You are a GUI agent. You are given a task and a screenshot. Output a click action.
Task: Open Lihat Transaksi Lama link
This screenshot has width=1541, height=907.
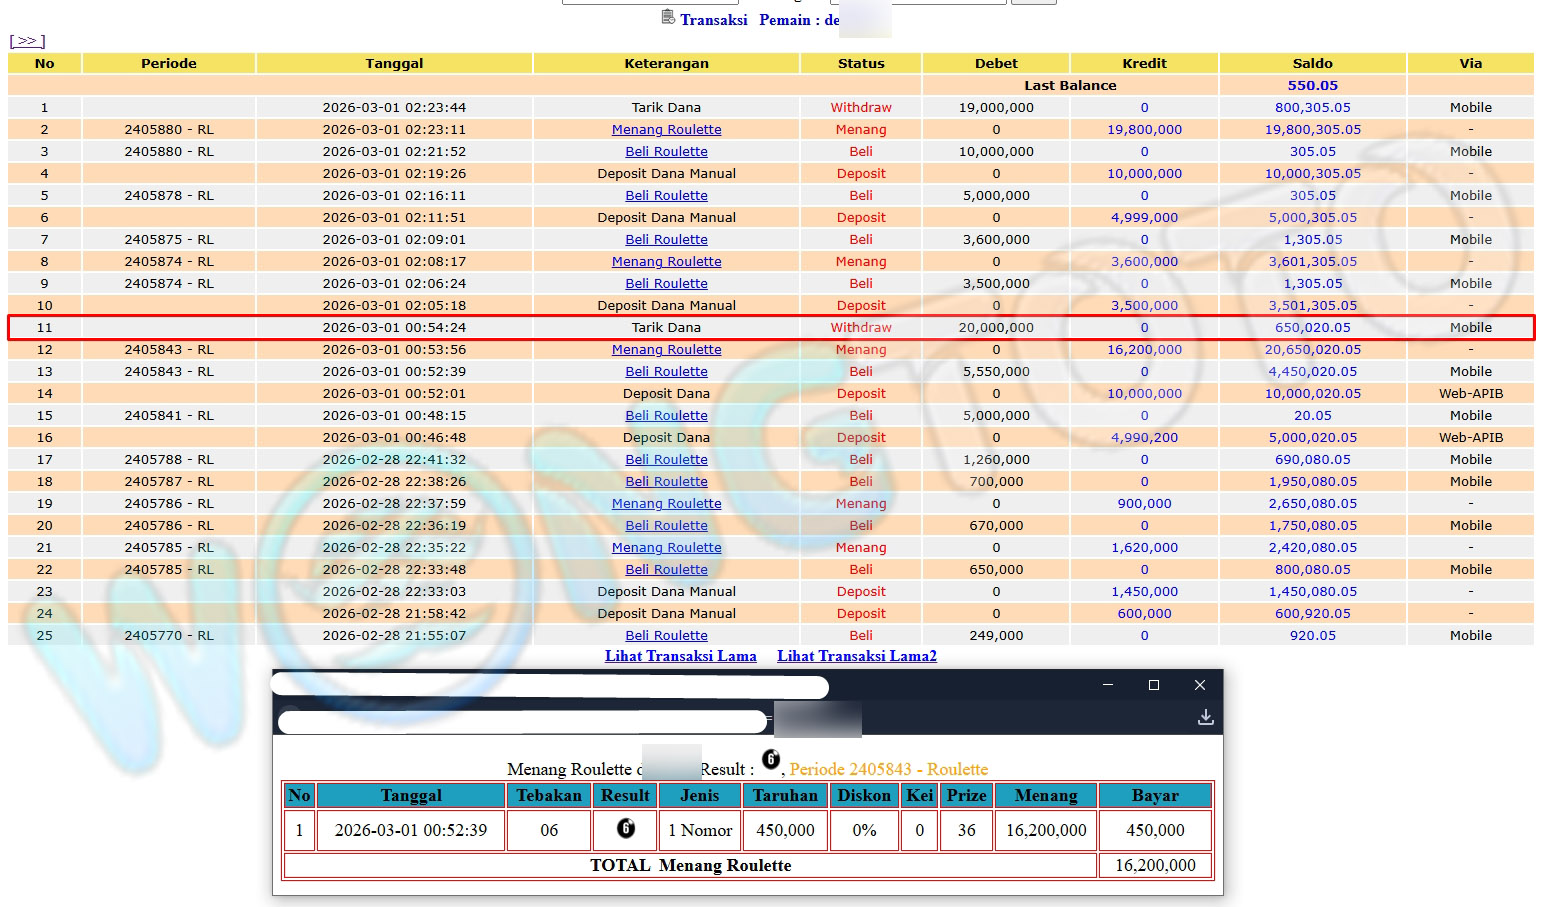[x=680, y=656]
